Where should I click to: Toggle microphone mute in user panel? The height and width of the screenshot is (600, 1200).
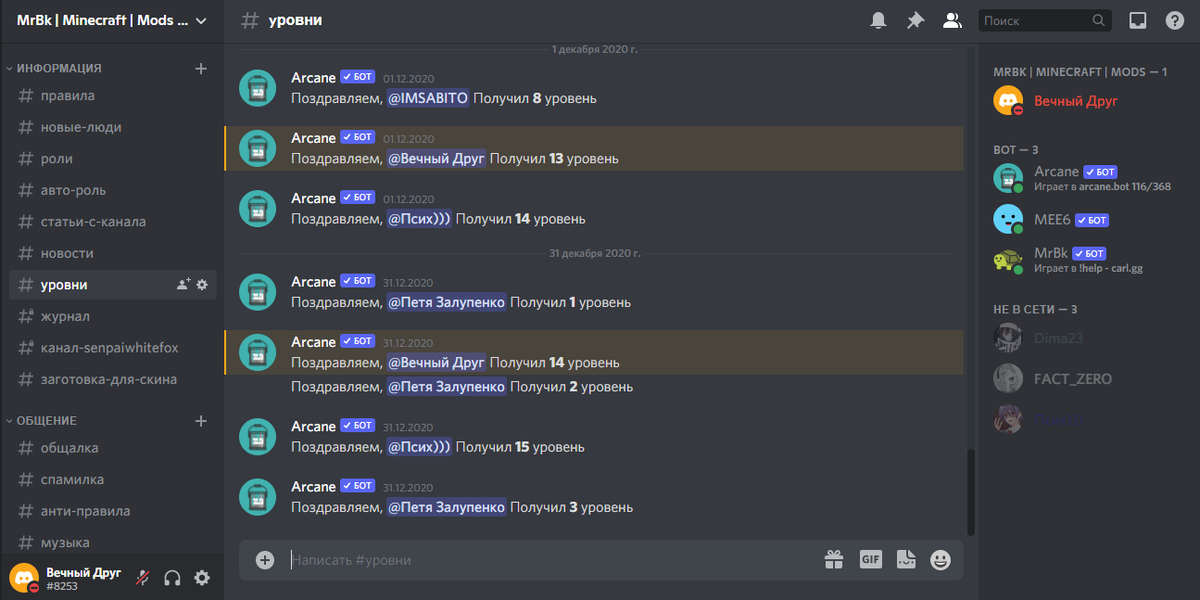143,578
